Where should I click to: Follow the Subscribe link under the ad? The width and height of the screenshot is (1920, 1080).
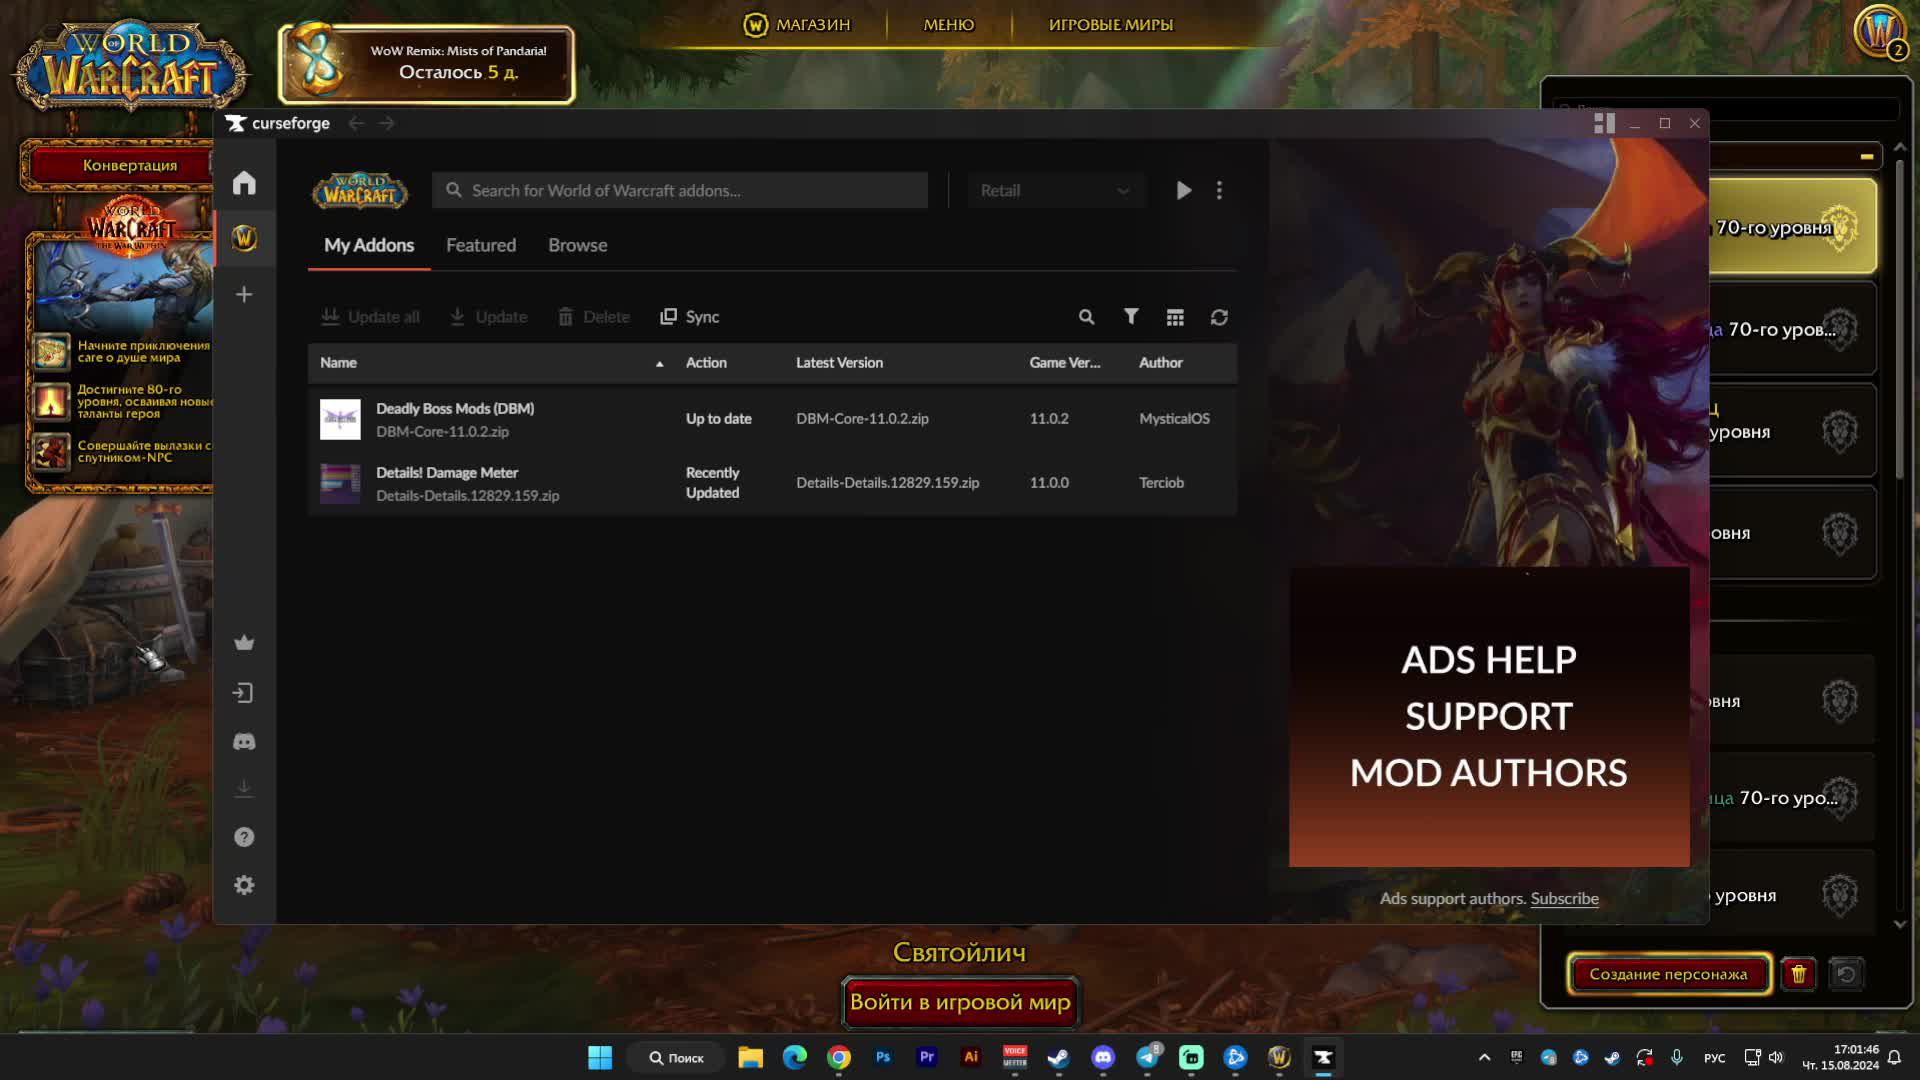coord(1564,898)
